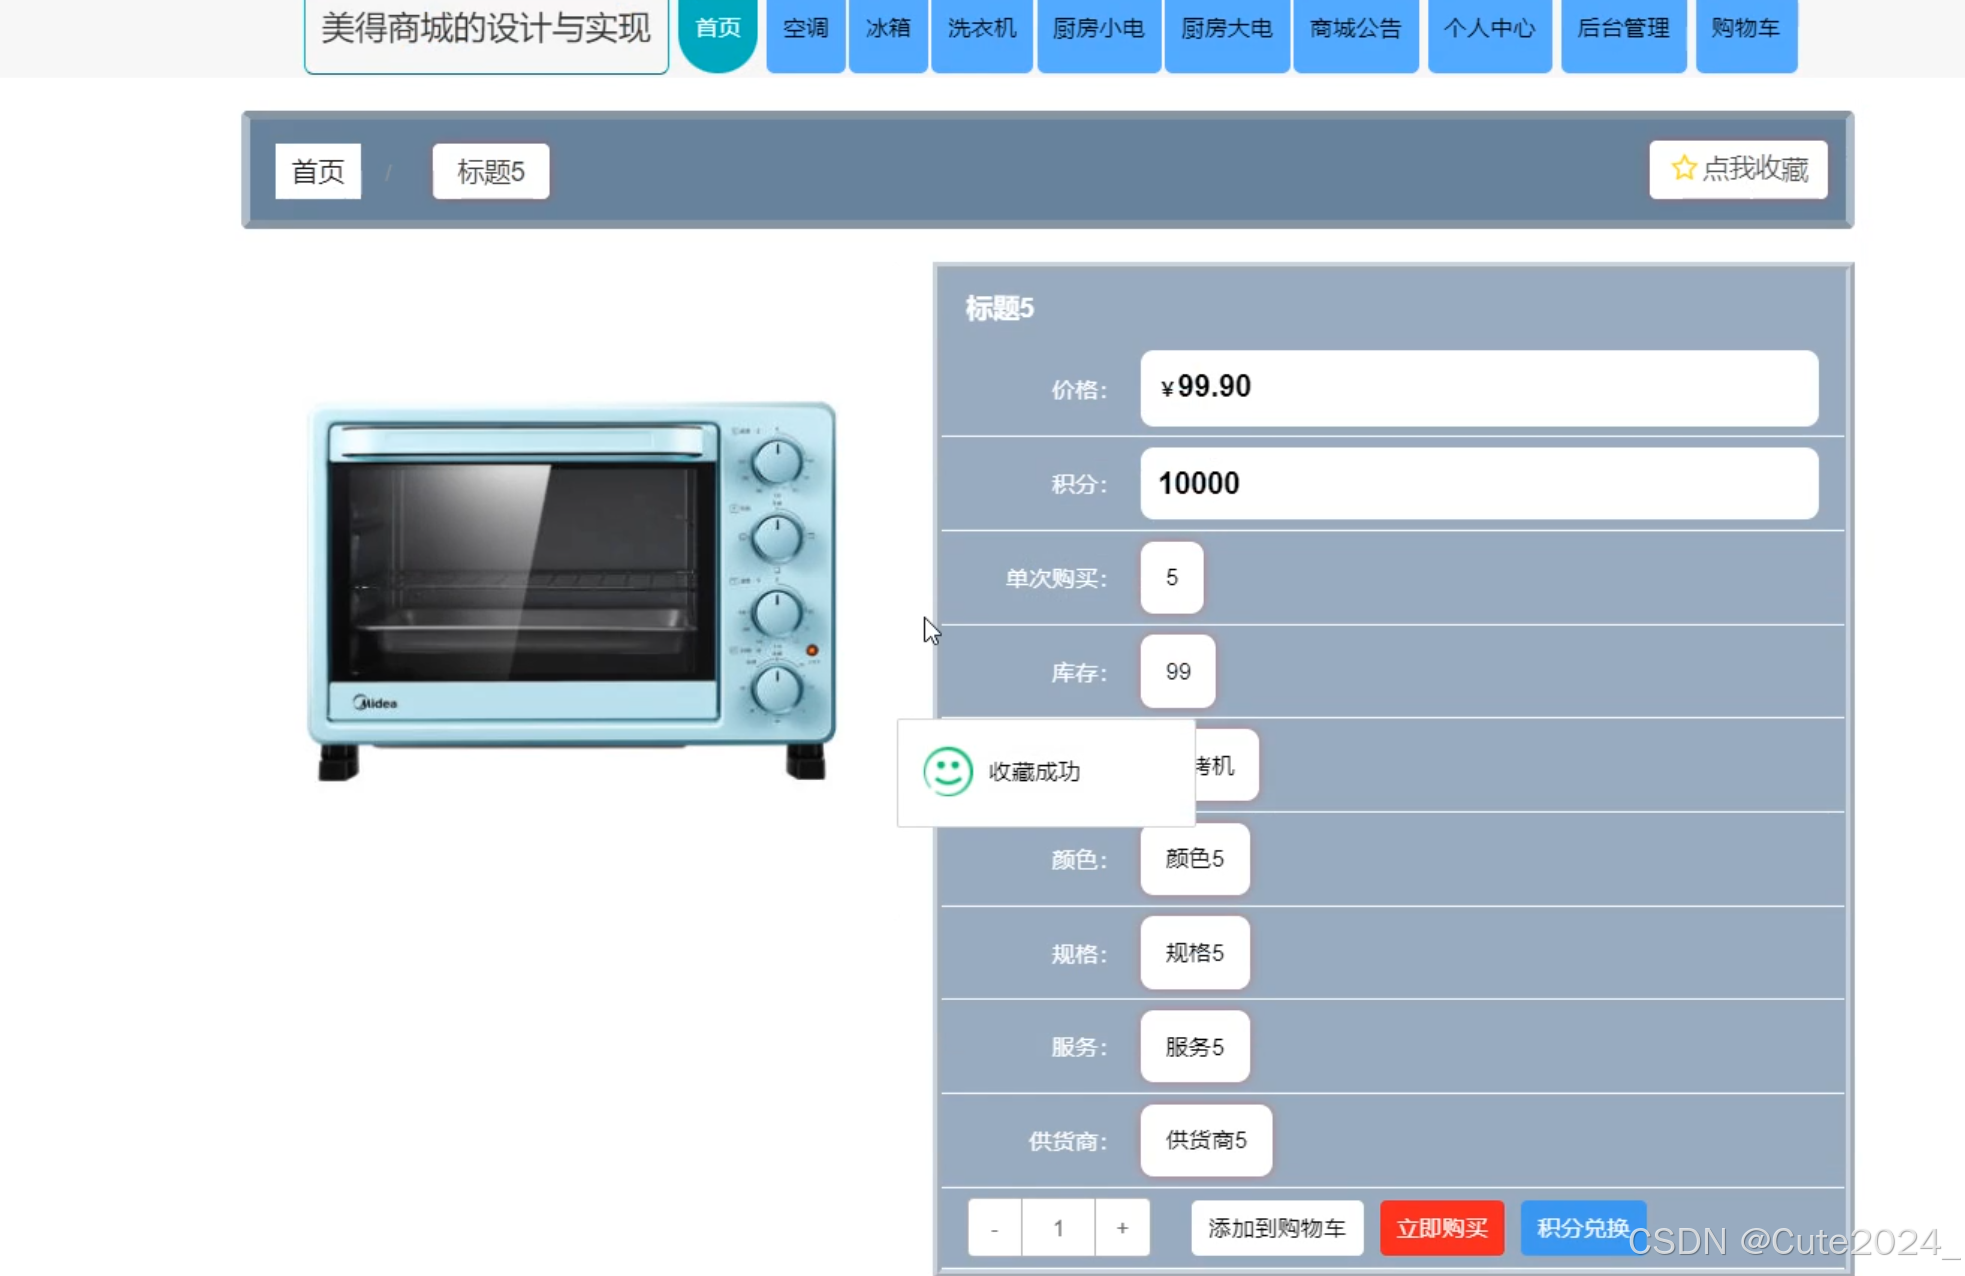Click 积分兑换 to redeem points
This screenshot has height=1276, width=1965.
pos(1583,1228)
